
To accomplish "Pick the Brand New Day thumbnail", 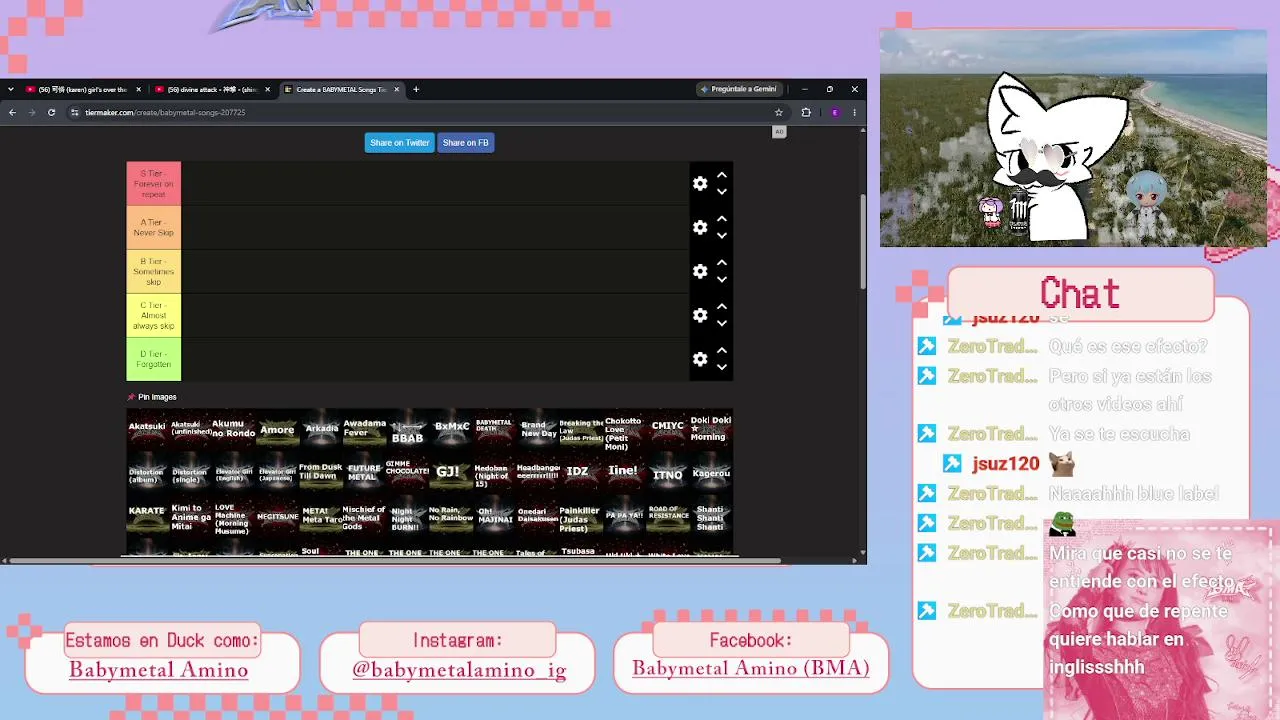I will point(538,430).
